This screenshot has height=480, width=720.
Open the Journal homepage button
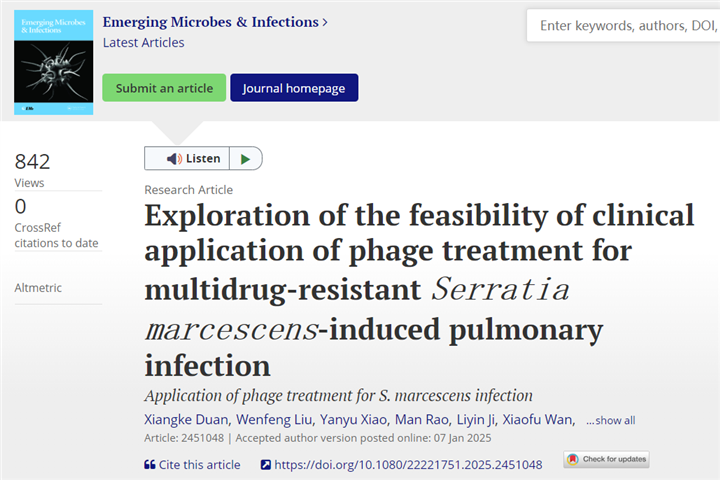click(x=294, y=88)
